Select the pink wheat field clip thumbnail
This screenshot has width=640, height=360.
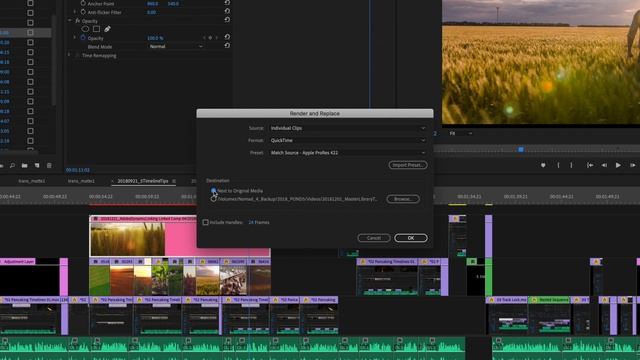tap(127, 239)
